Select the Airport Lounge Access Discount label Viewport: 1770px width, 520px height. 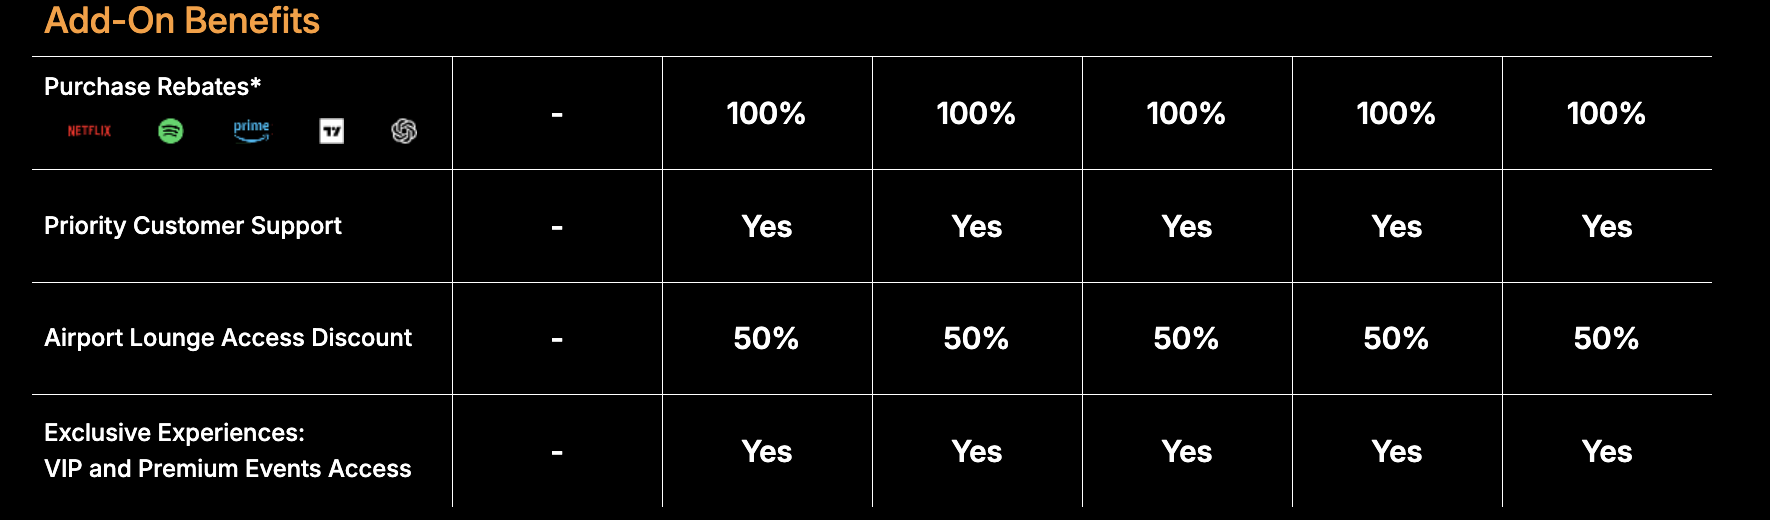(228, 338)
